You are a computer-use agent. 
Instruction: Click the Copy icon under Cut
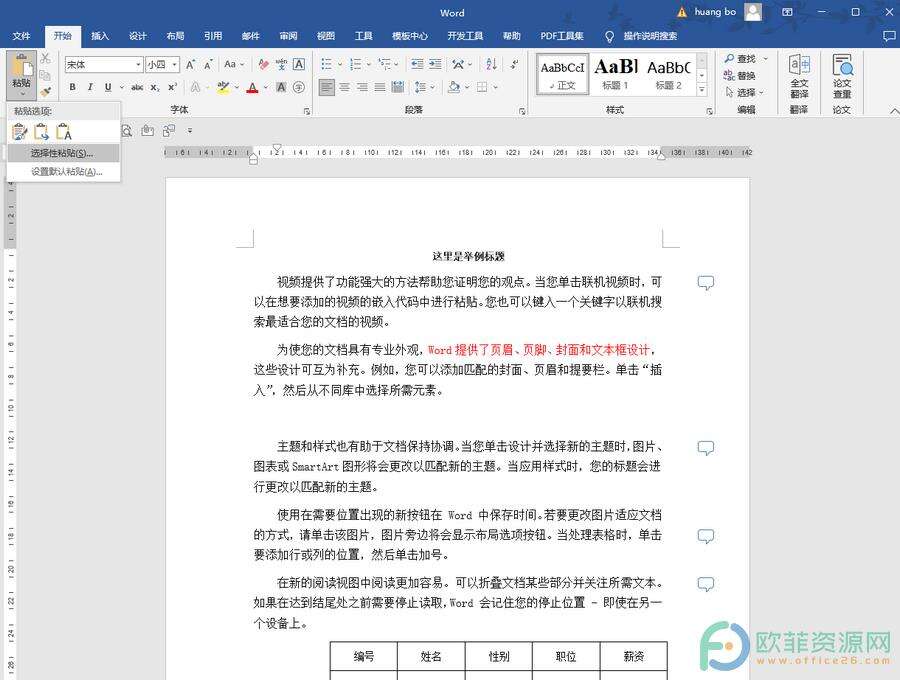[x=45, y=75]
